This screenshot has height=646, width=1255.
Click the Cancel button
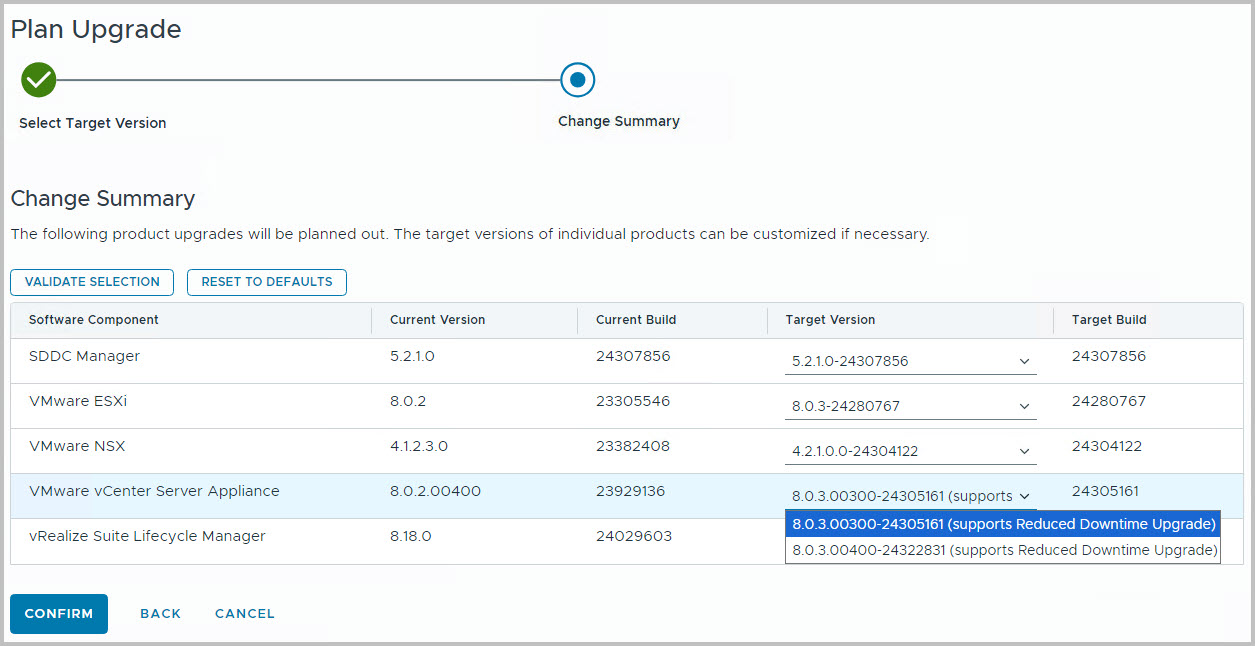coord(245,614)
